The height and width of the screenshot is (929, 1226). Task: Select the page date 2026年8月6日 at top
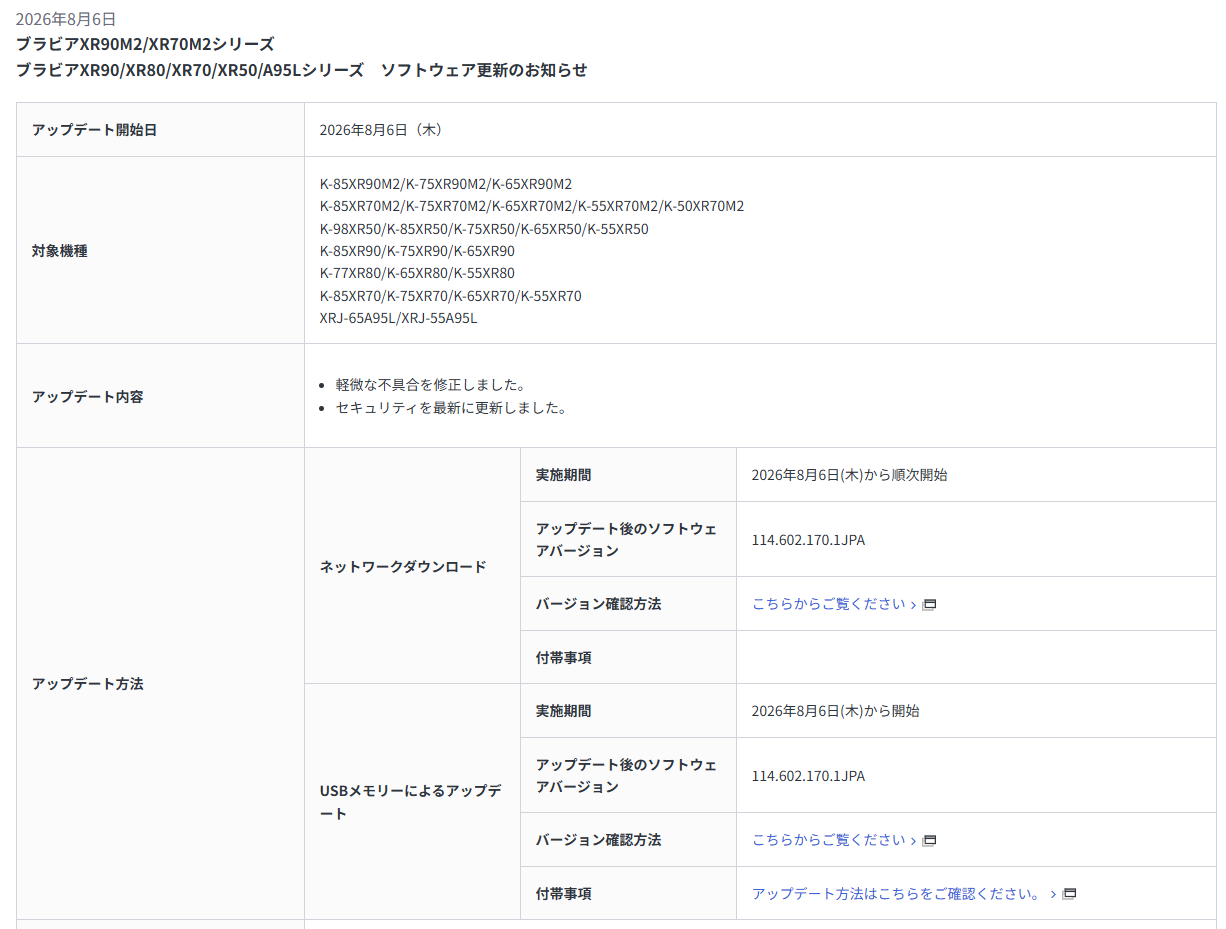(66, 19)
